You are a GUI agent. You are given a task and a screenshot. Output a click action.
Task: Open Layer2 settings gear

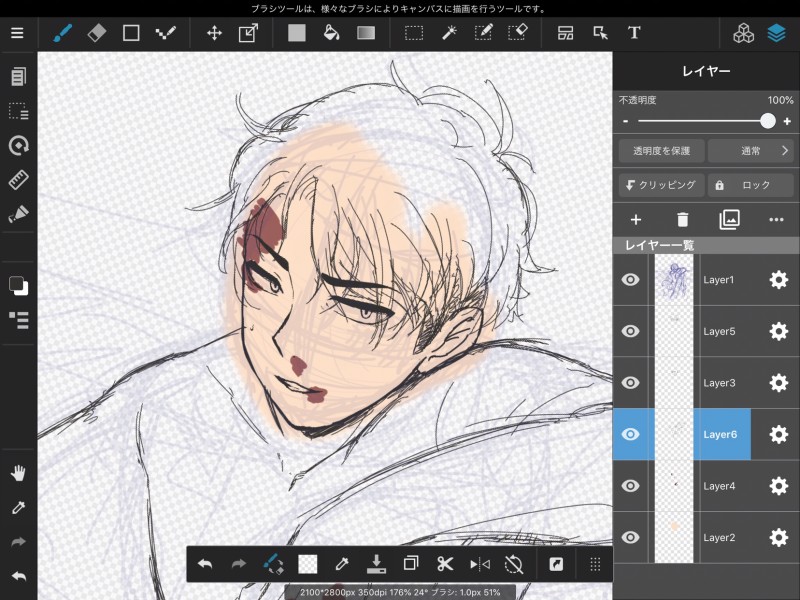tap(779, 537)
